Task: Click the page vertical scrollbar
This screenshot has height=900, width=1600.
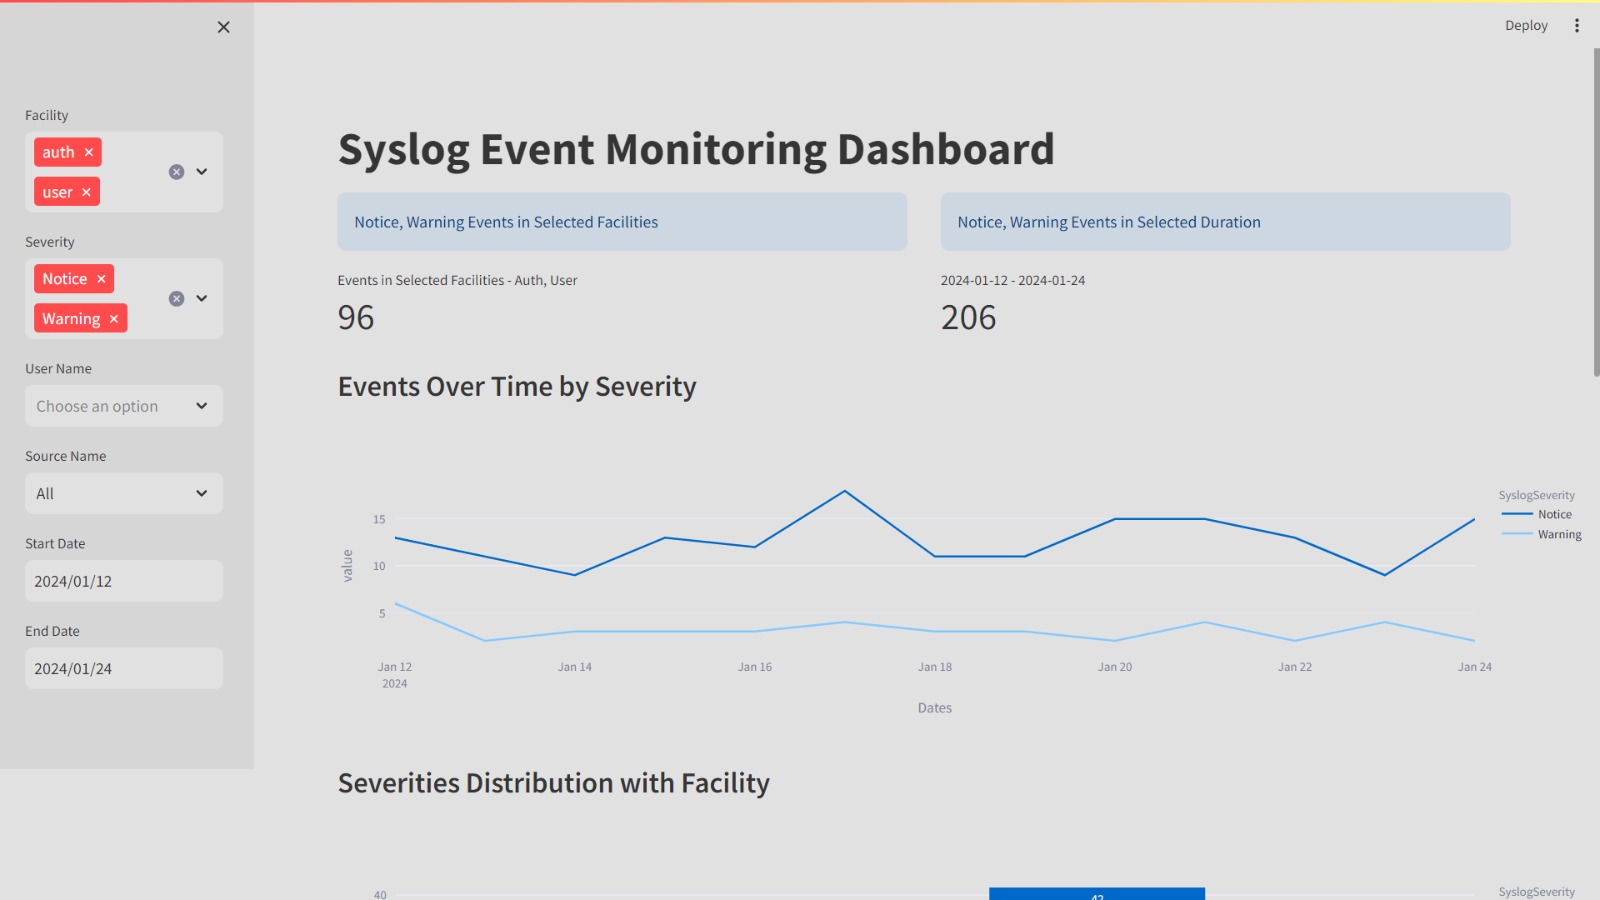Action: pos(1596,212)
